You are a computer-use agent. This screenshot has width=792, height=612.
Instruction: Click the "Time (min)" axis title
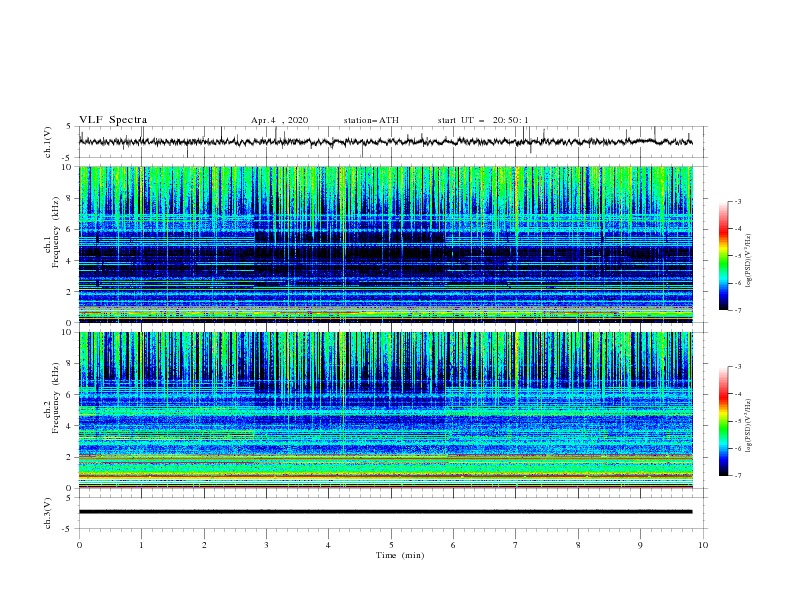[x=400, y=555]
